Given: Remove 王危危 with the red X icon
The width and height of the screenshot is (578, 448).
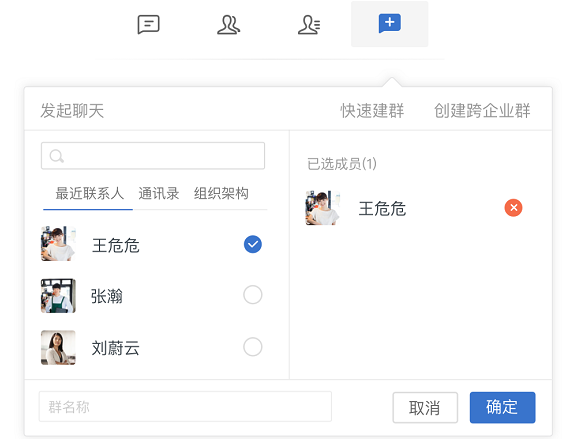Looking at the screenshot, I should pyautogui.click(x=513, y=208).
